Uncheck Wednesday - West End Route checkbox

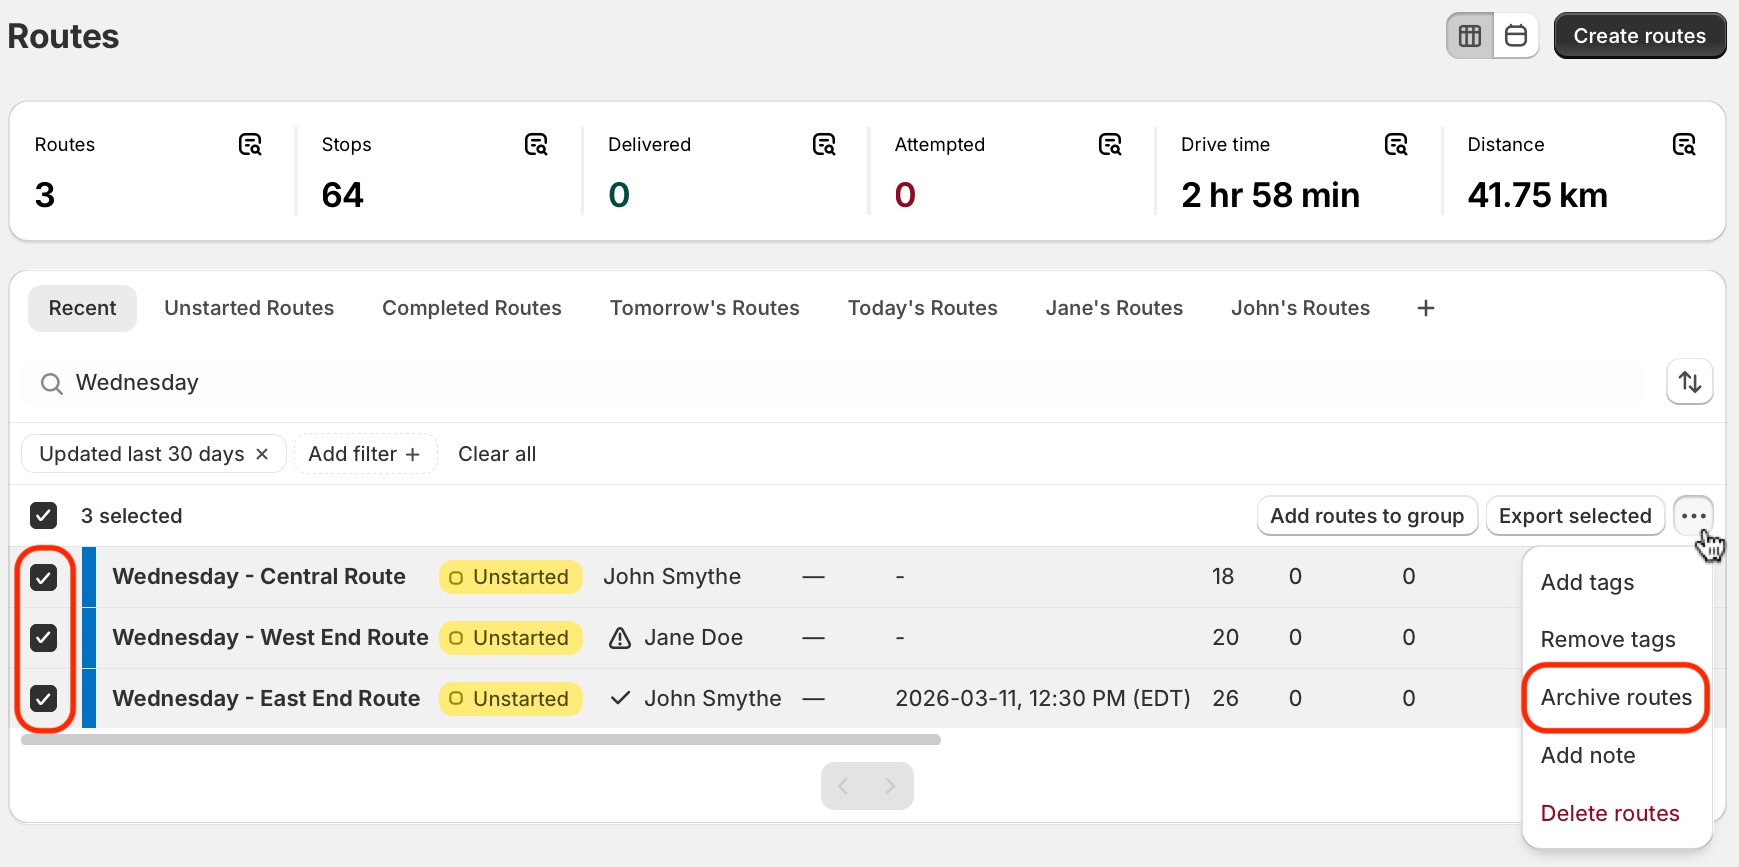click(x=44, y=638)
